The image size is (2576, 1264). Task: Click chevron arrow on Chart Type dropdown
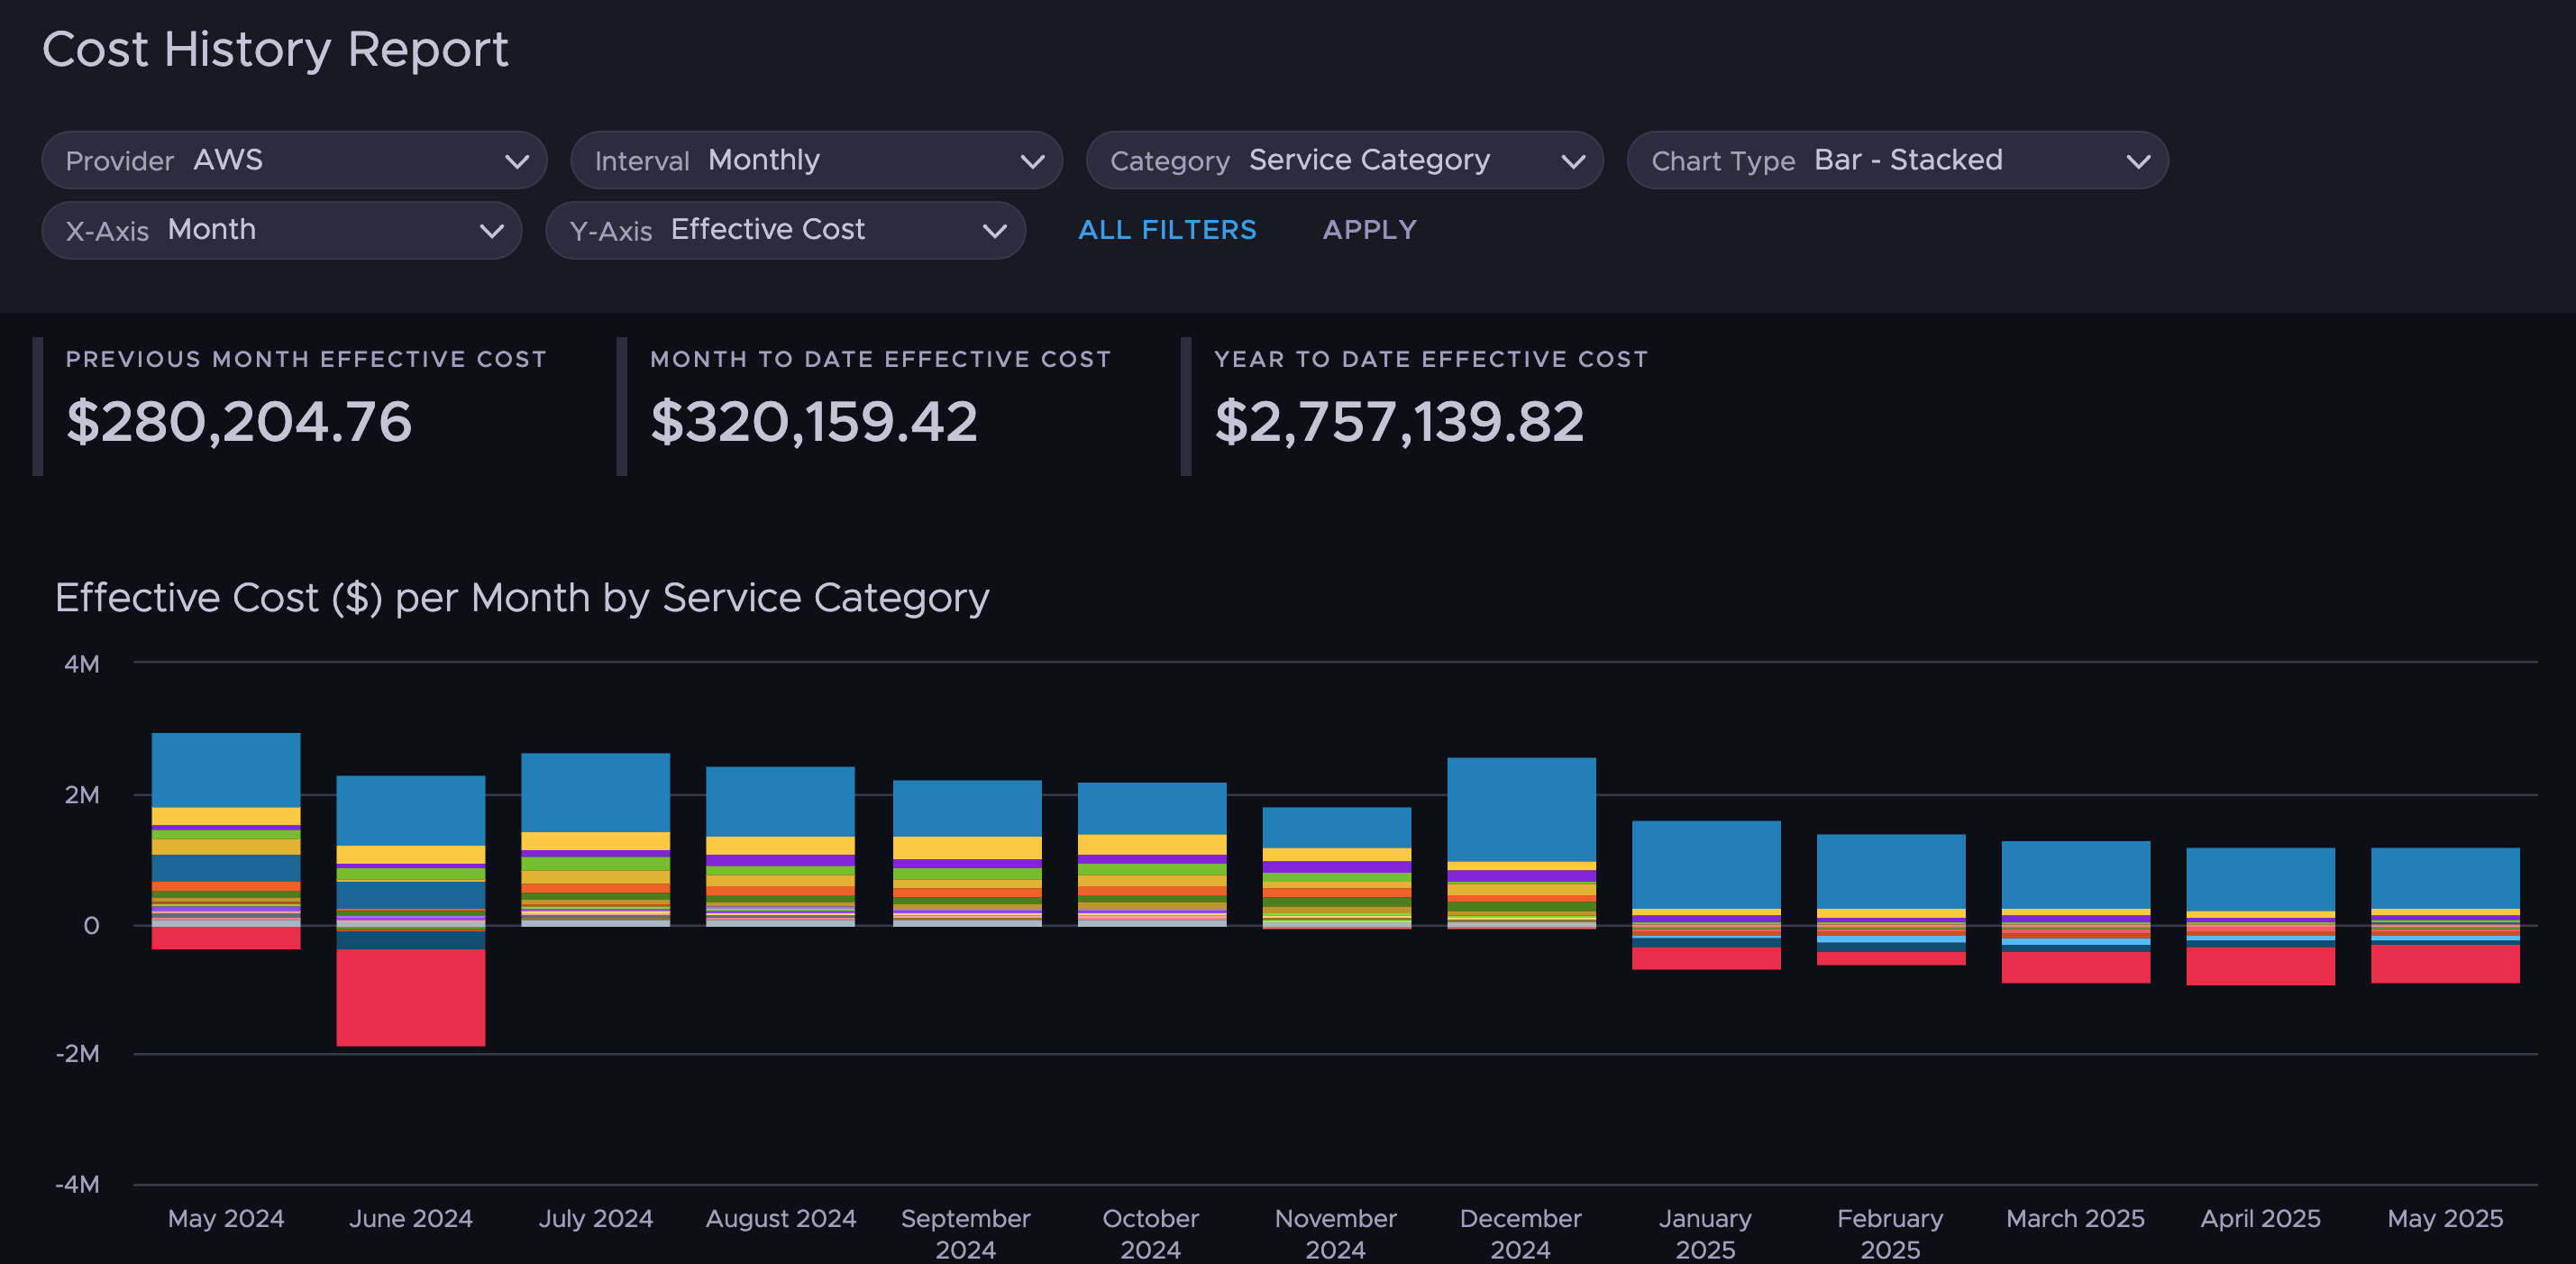point(2138,161)
